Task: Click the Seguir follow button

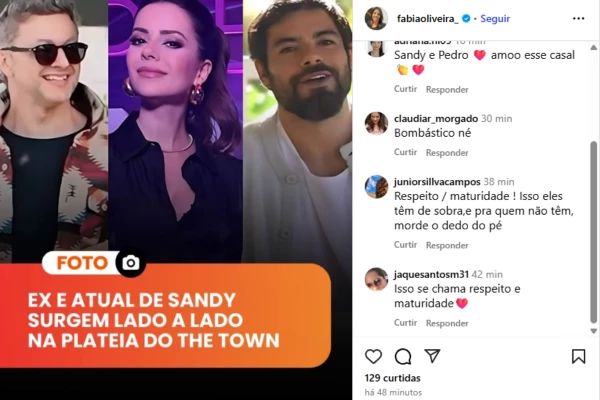Action: point(495,18)
